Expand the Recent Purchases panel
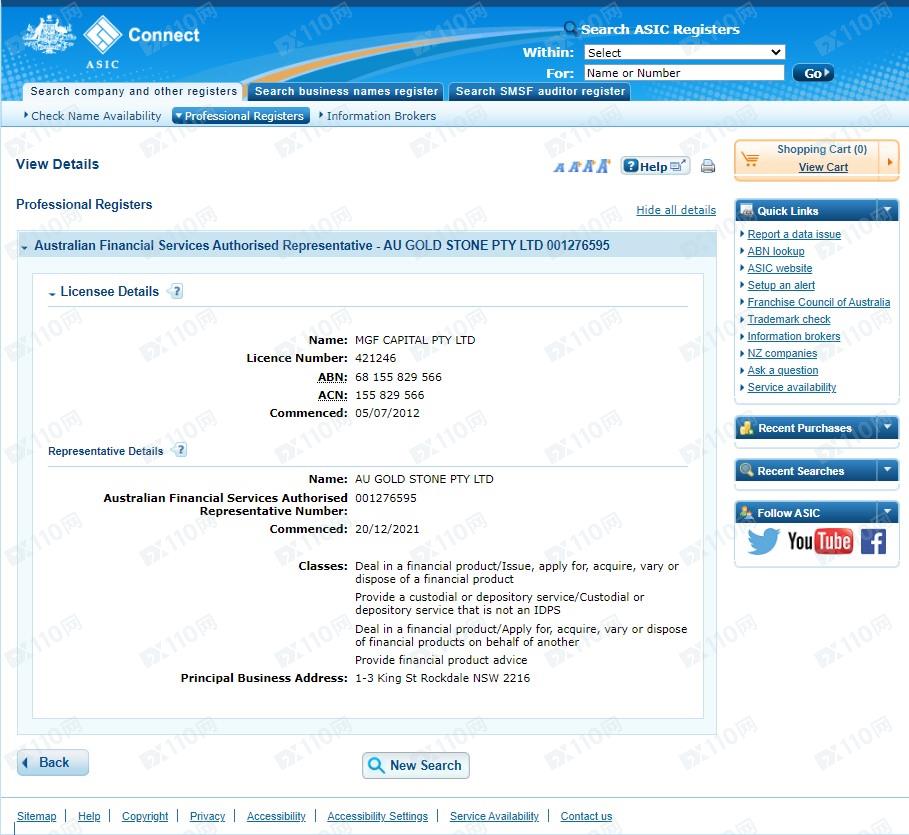The image size is (909, 835). [x=887, y=428]
